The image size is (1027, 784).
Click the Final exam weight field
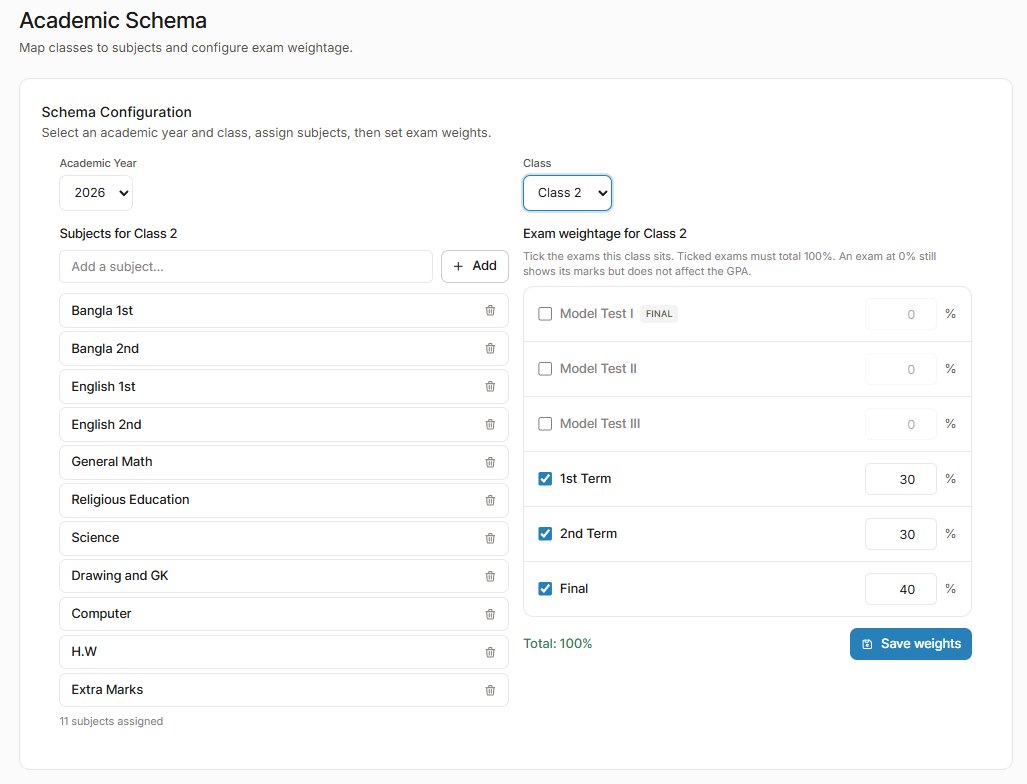coord(901,589)
